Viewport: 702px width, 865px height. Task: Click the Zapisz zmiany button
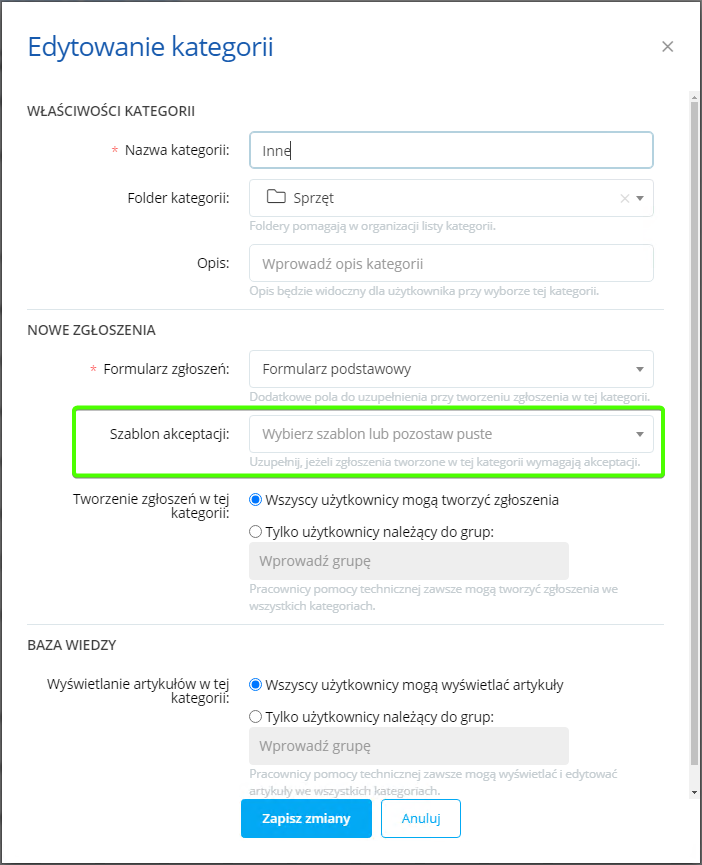click(x=305, y=818)
